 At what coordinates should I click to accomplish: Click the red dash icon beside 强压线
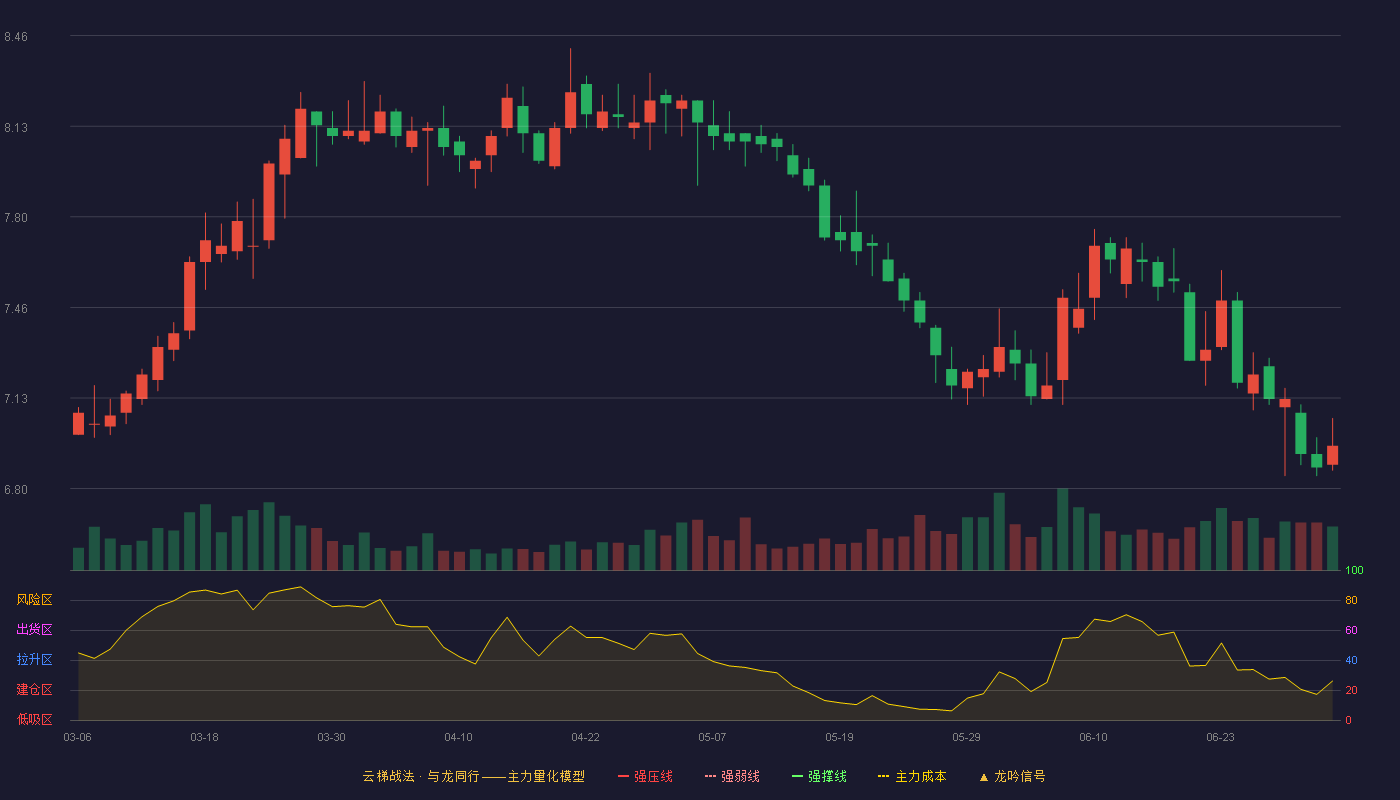(623, 776)
